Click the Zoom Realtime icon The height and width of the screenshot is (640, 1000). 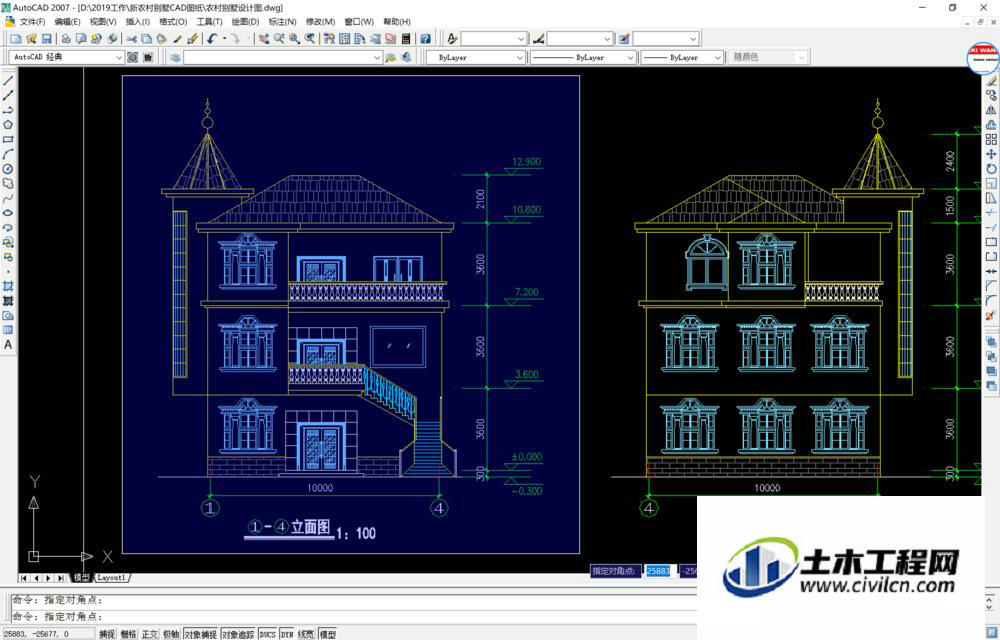tap(279, 39)
